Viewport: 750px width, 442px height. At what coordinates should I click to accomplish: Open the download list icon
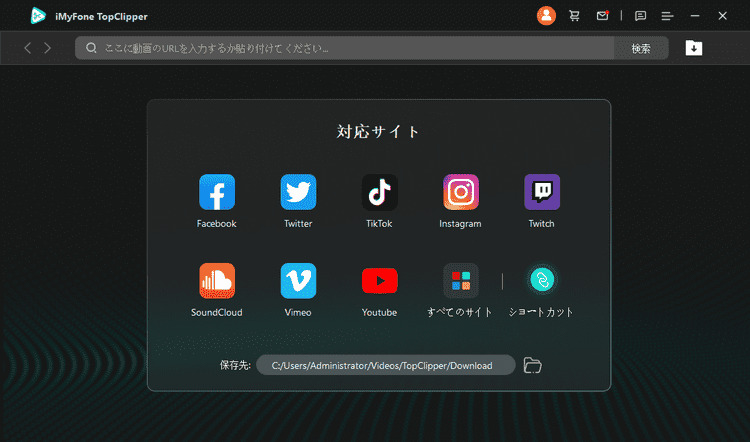coord(694,48)
